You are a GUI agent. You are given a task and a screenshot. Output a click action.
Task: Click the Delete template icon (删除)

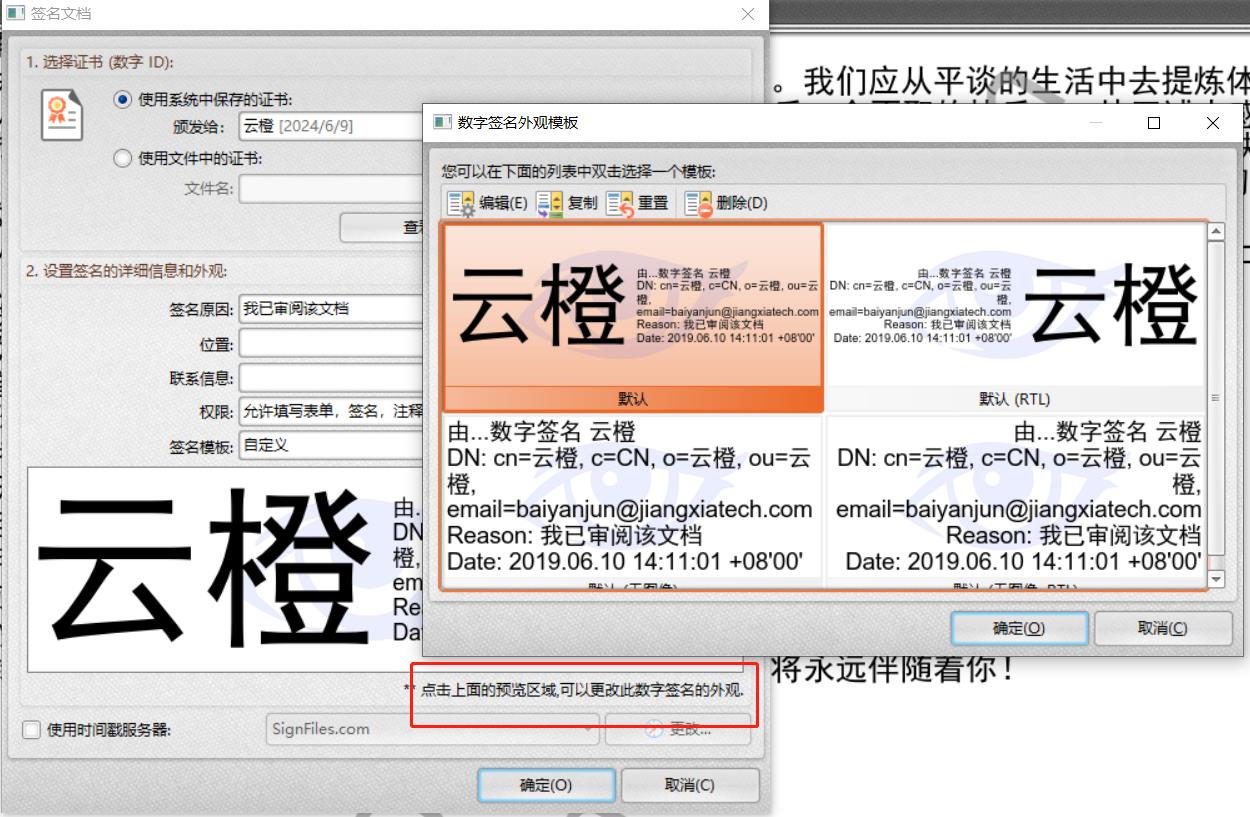(x=698, y=203)
